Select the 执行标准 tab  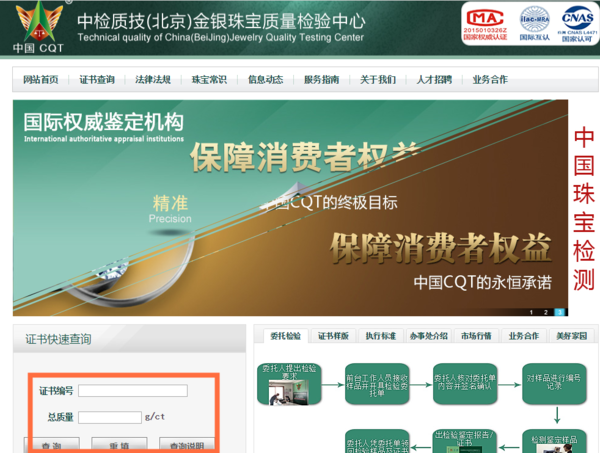coord(381,336)
